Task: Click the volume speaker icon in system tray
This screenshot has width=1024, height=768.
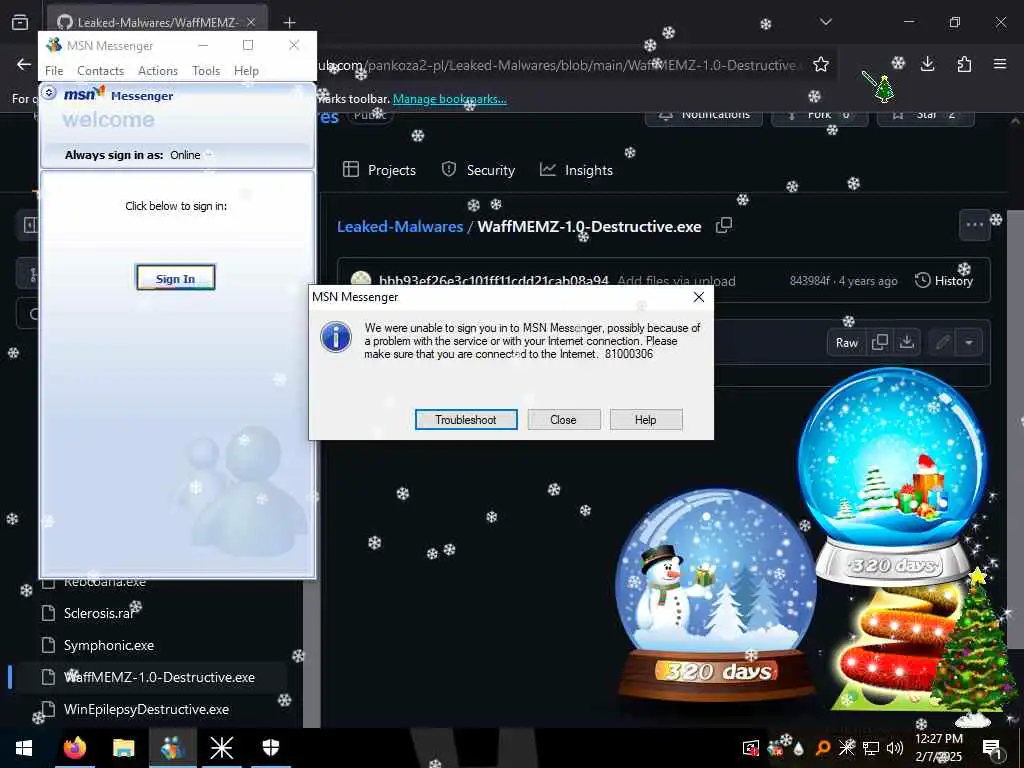Action: click(895, 748)
